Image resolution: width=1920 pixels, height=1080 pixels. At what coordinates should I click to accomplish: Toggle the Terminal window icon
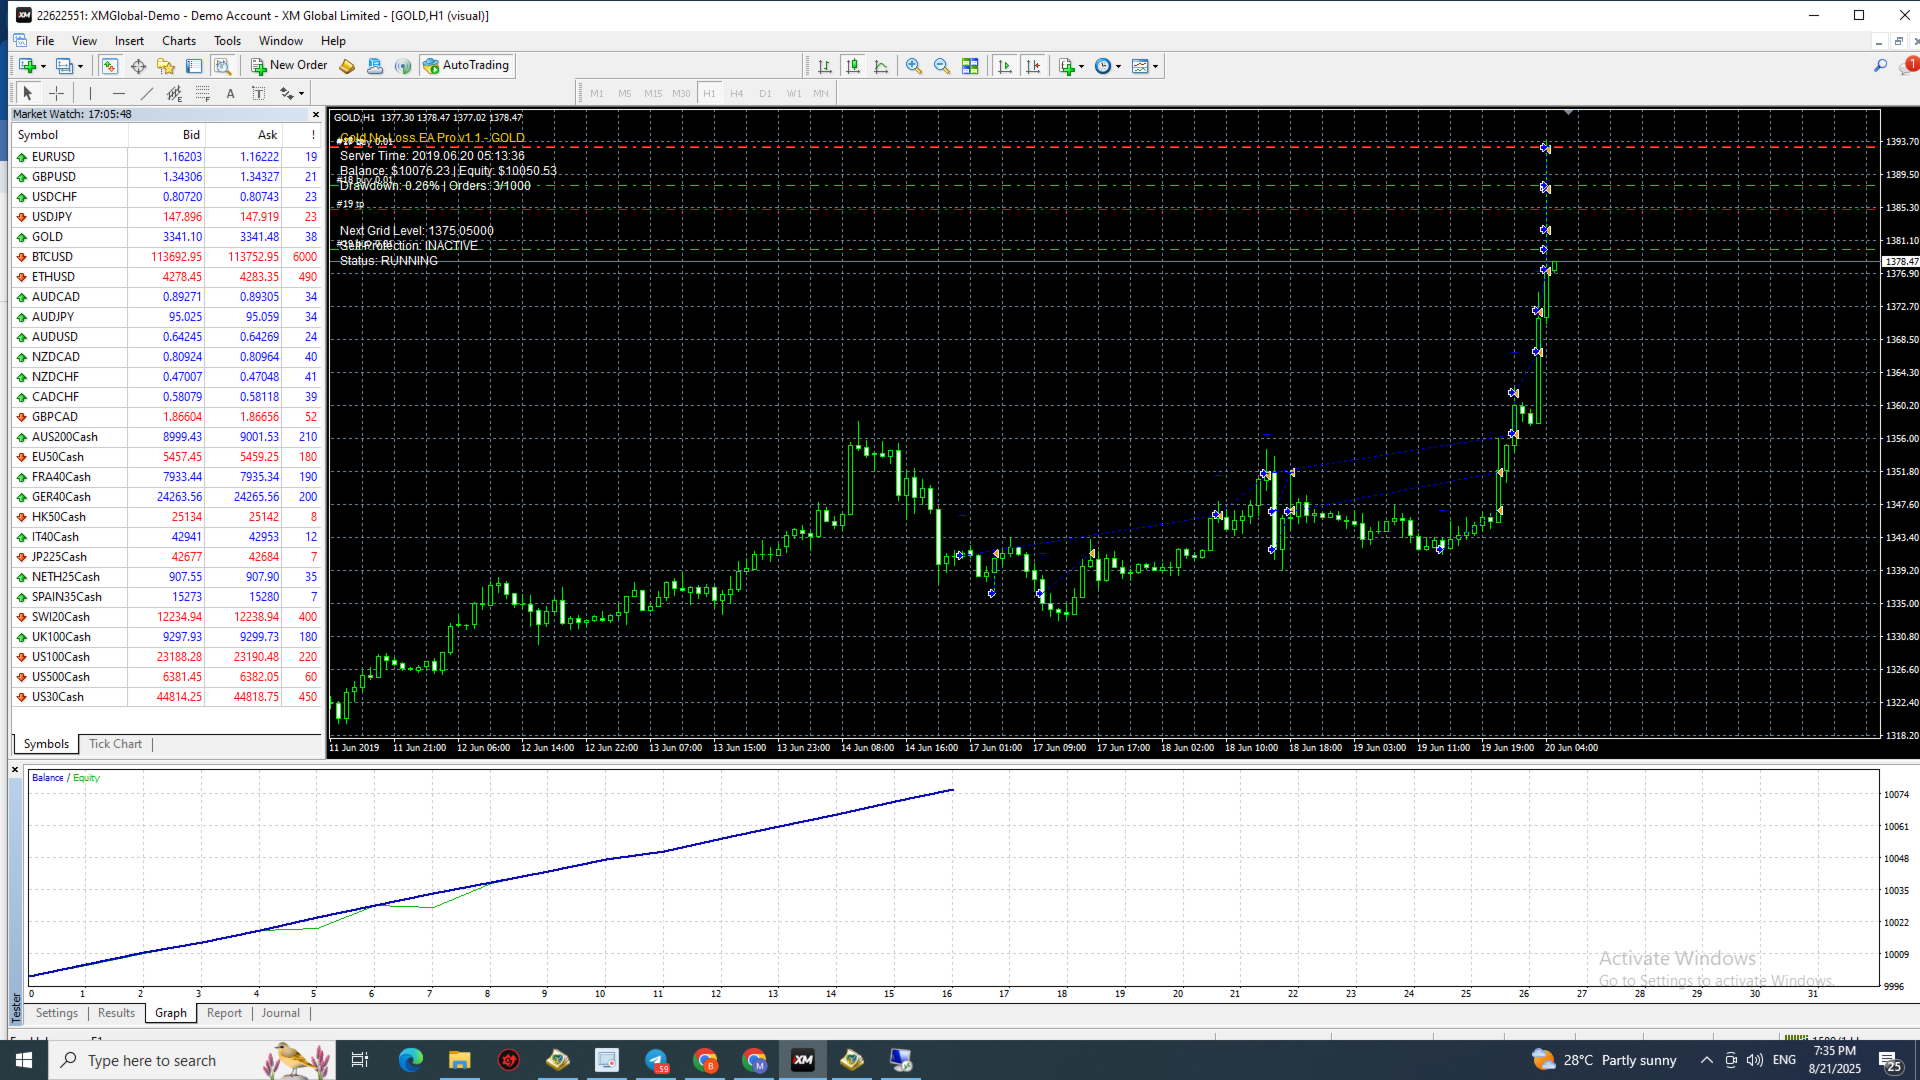(194, 66)
